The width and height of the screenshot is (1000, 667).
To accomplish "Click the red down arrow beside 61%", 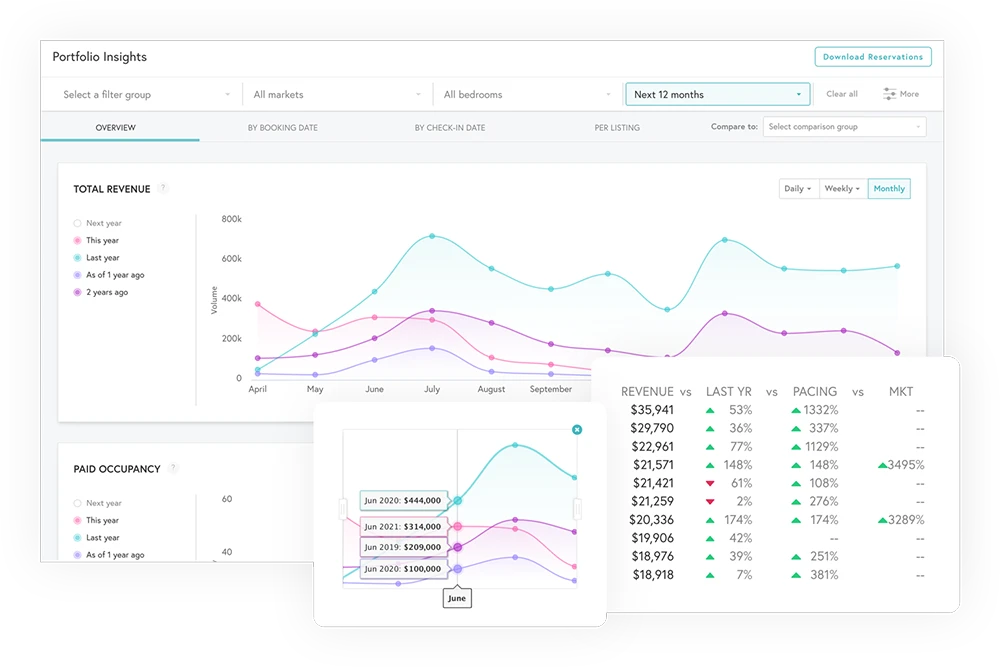I will coord(710,483).
